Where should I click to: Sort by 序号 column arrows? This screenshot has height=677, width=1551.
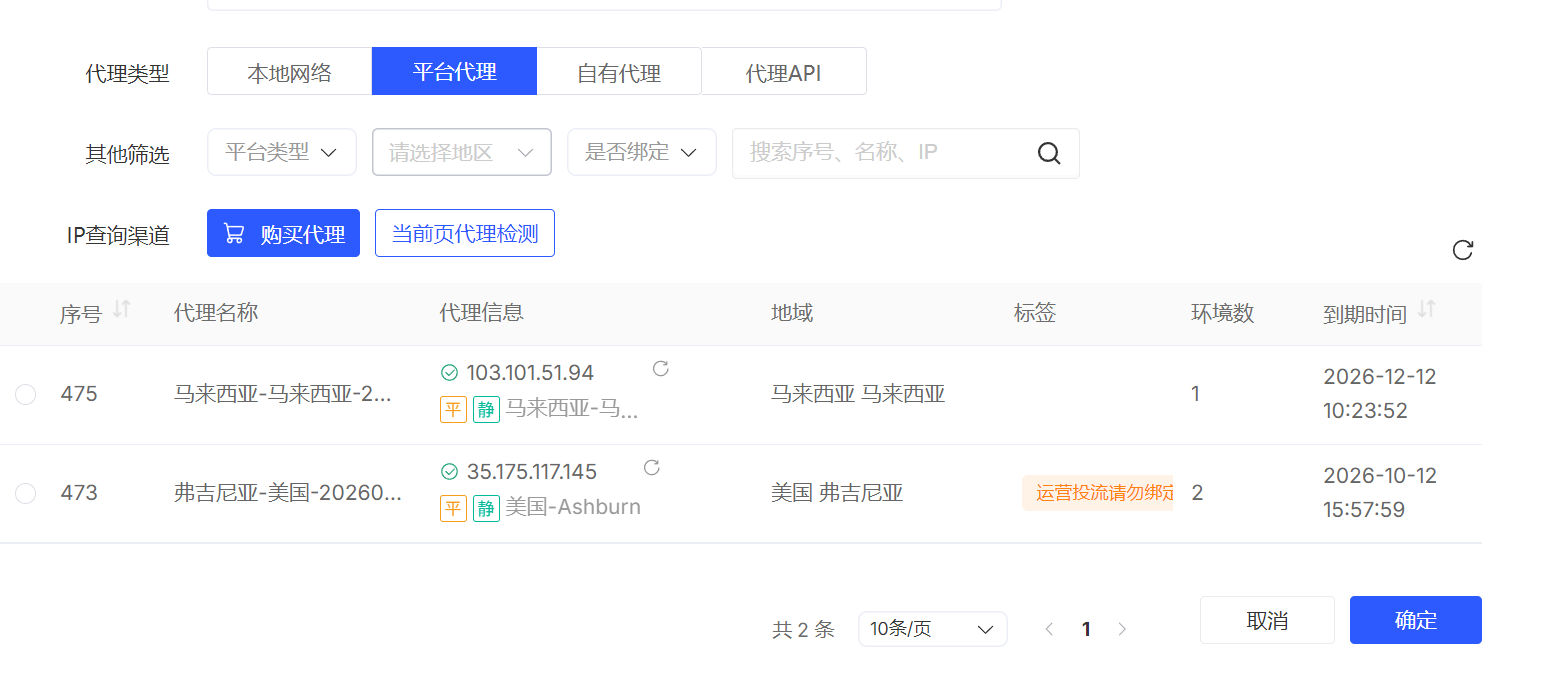coord(121,310)
